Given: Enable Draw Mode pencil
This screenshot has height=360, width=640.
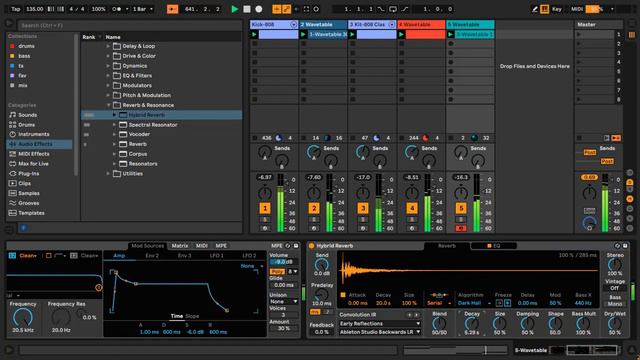Looking at the screenshot, I should [535, 9].
